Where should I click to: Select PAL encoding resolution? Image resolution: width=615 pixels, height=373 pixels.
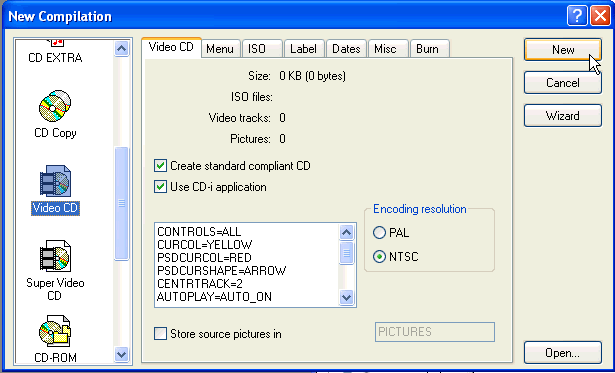click(379, 233)
